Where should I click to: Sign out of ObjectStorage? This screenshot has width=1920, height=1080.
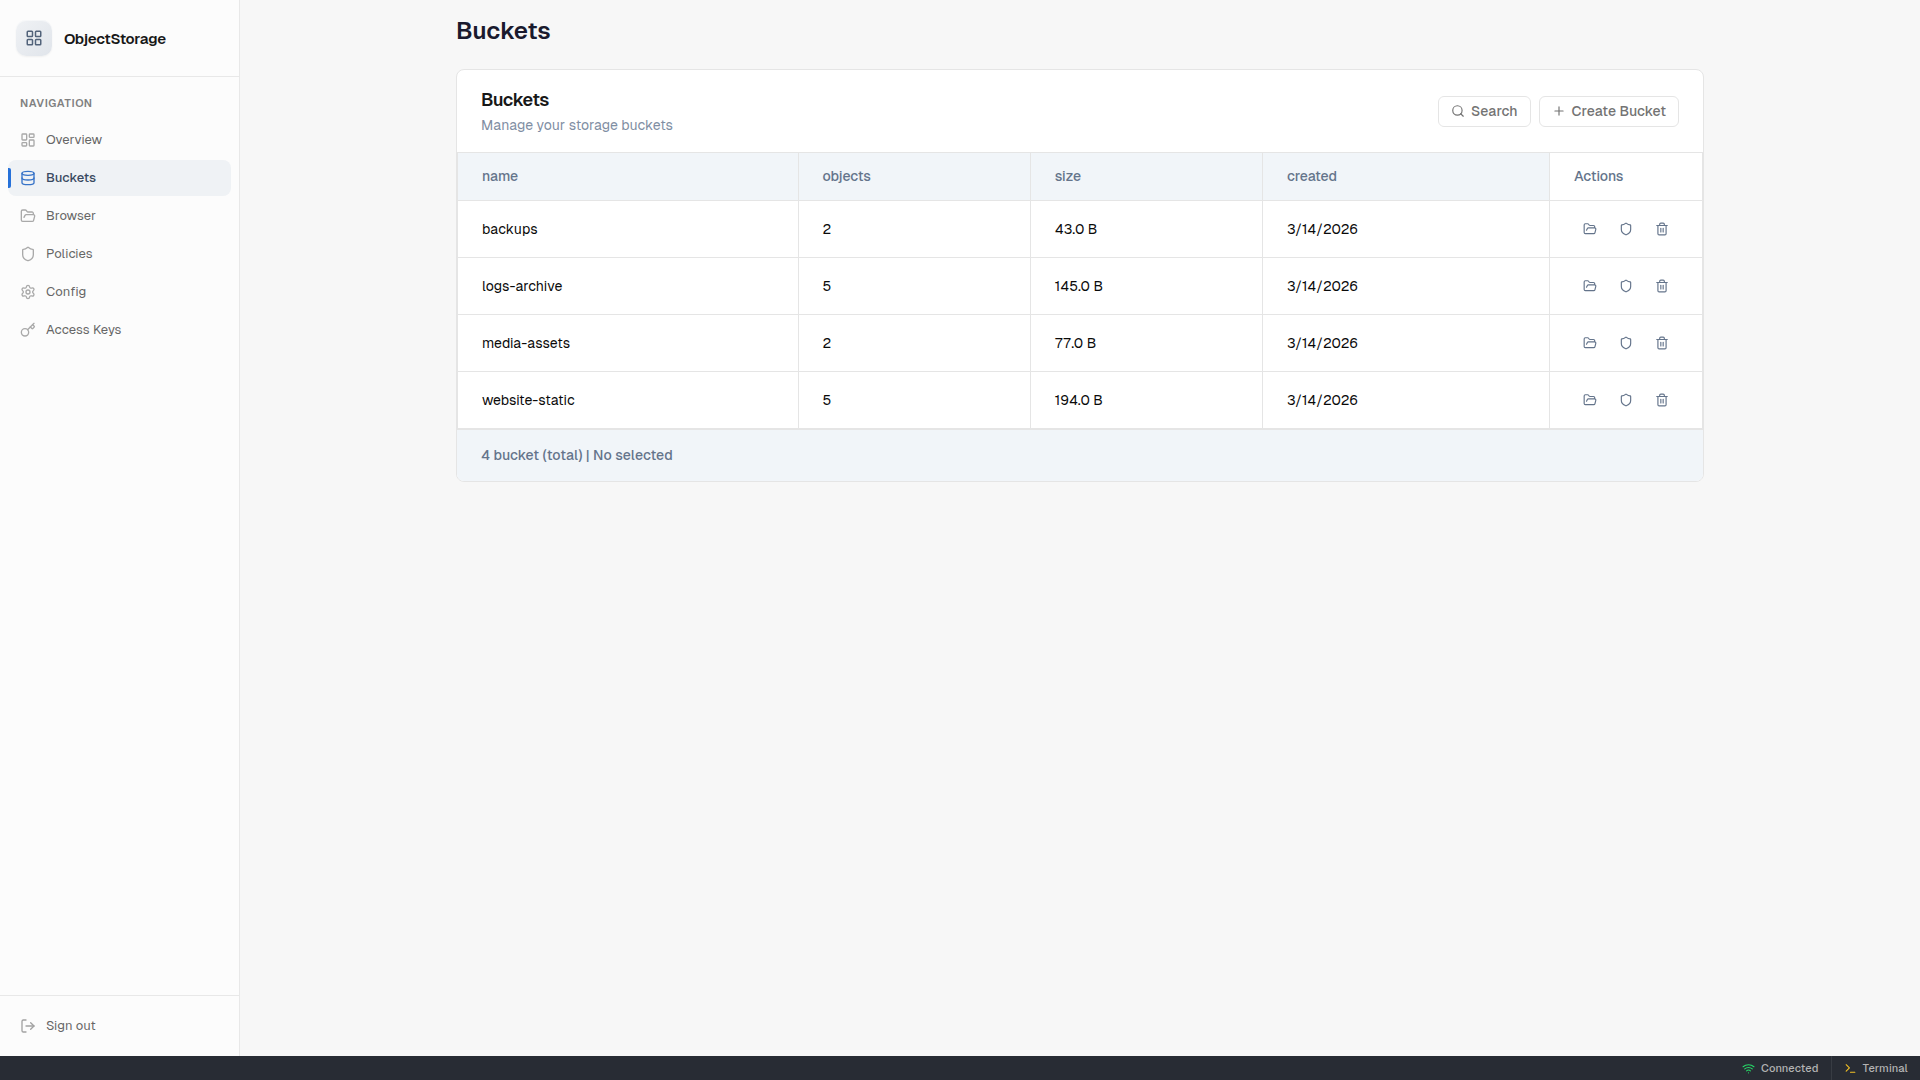point(70,1026)
